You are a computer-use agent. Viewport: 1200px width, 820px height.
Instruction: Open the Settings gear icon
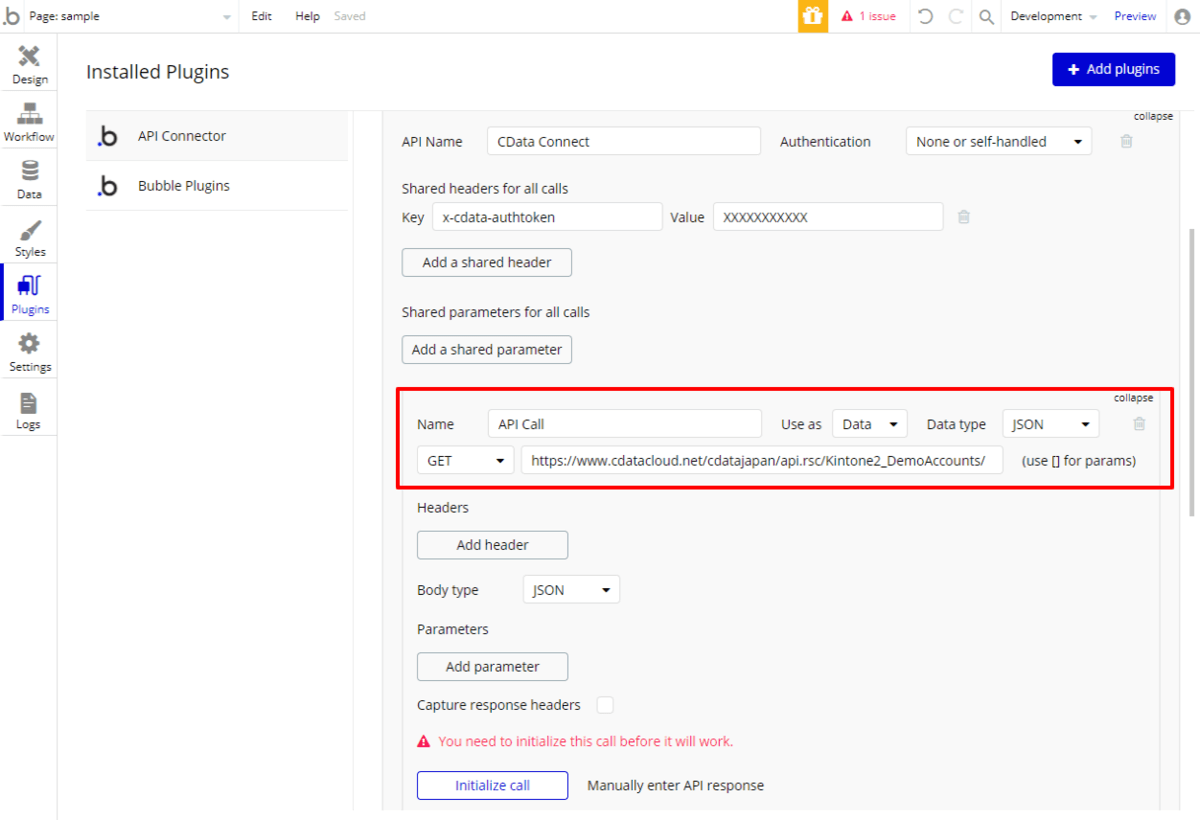point(29,345)
